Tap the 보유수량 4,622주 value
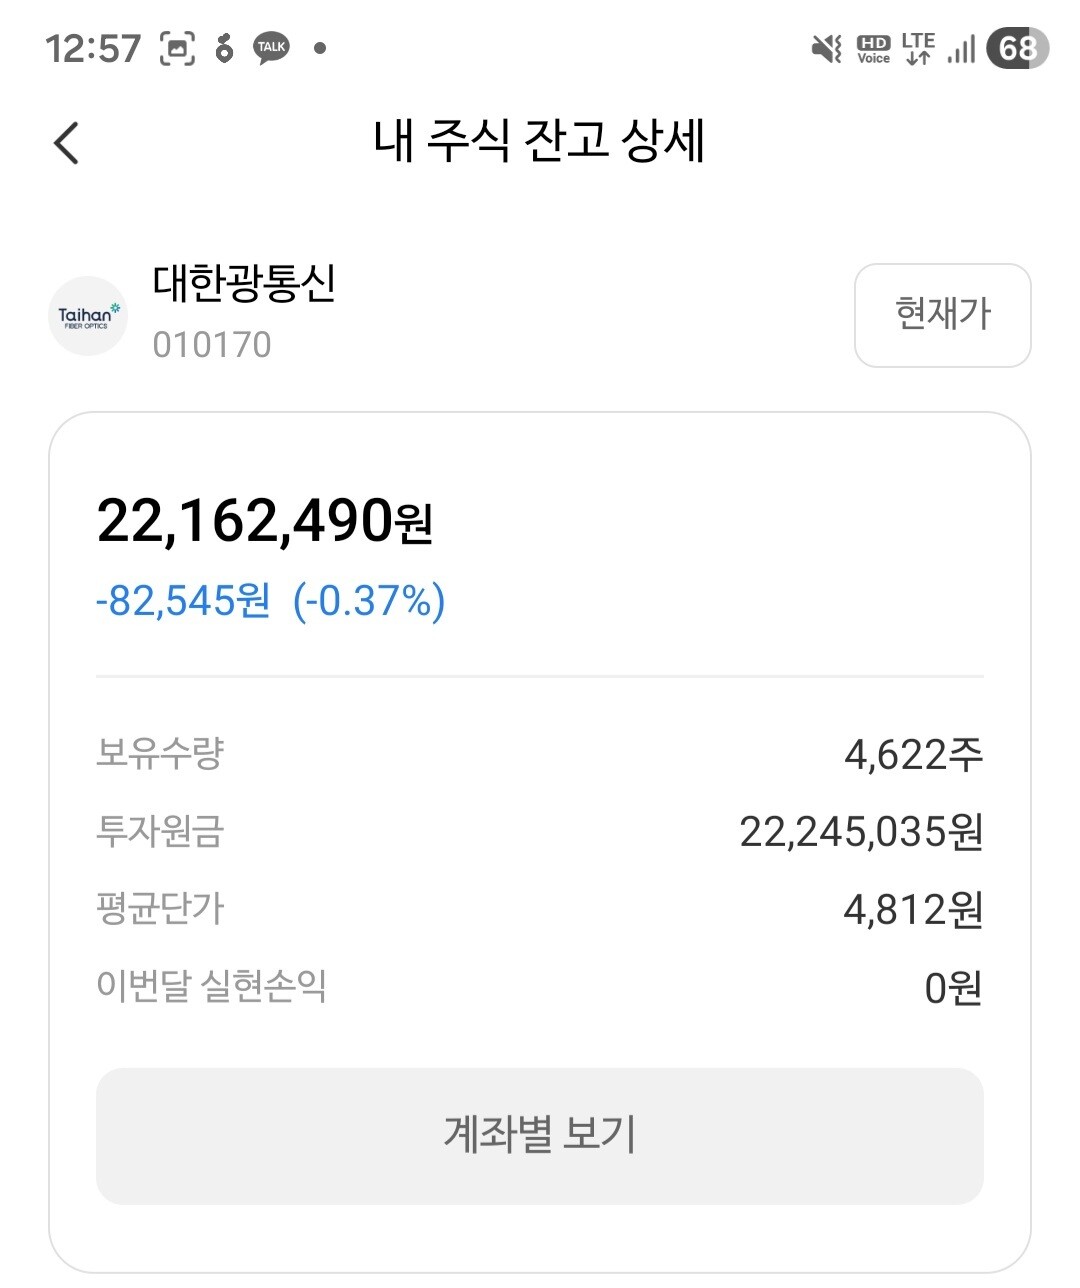The width and height of the screenshot is (1080, 1288). click(913, 754)
